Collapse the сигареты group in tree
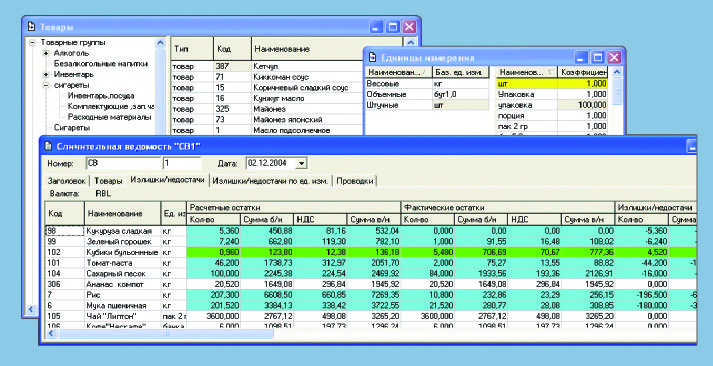 pyautogui.click(x=45, y=85)
